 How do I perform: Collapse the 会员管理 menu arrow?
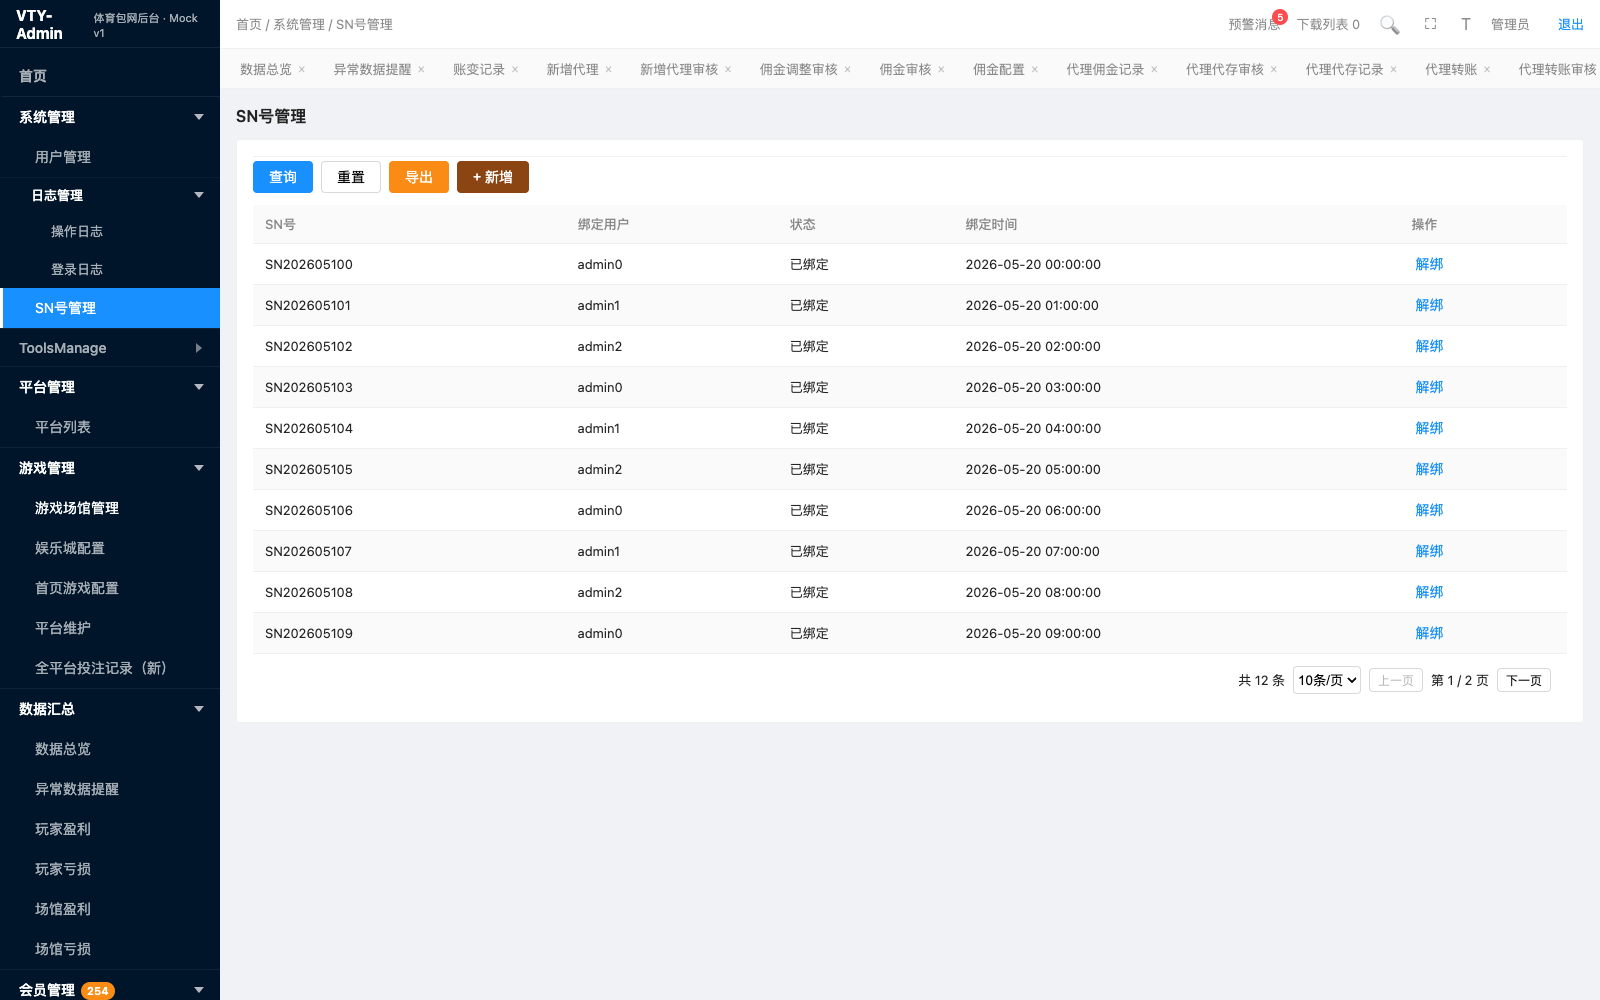(199, 990)
